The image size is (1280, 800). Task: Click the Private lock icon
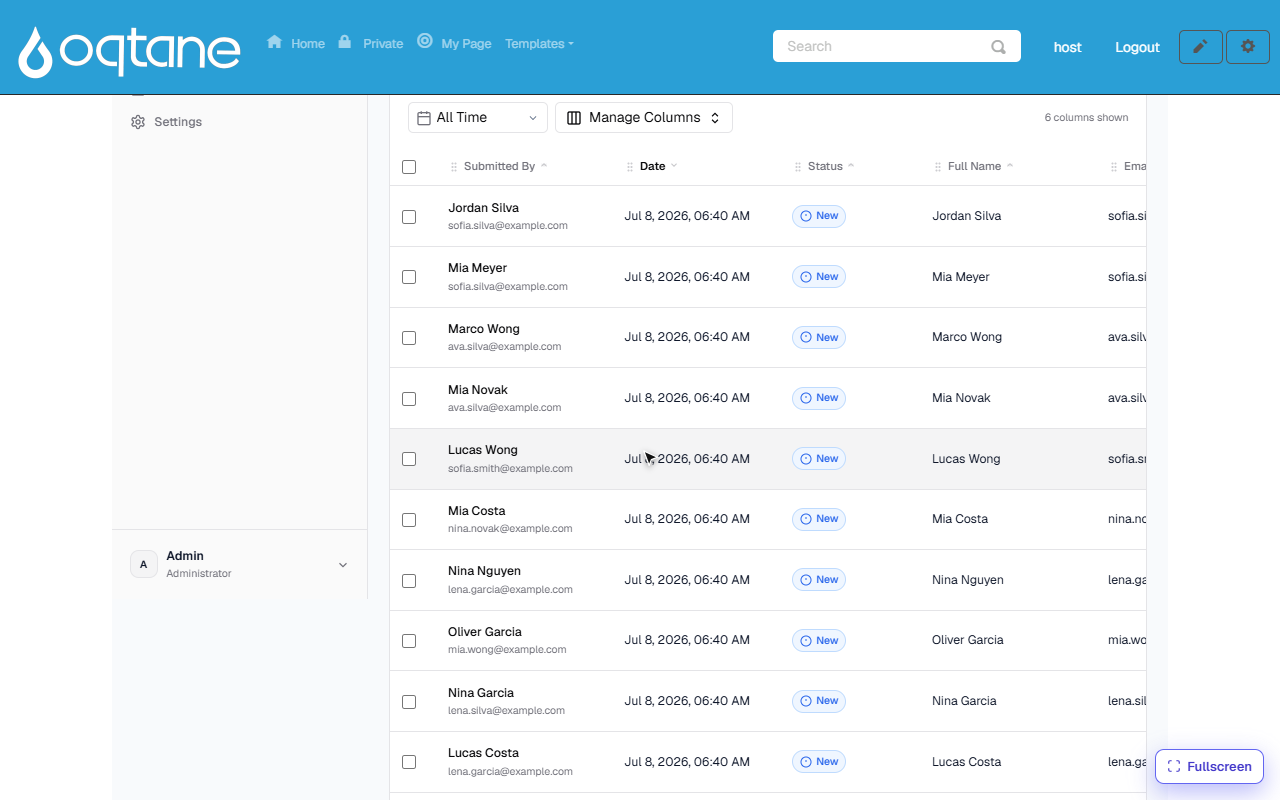pos(344,42)
